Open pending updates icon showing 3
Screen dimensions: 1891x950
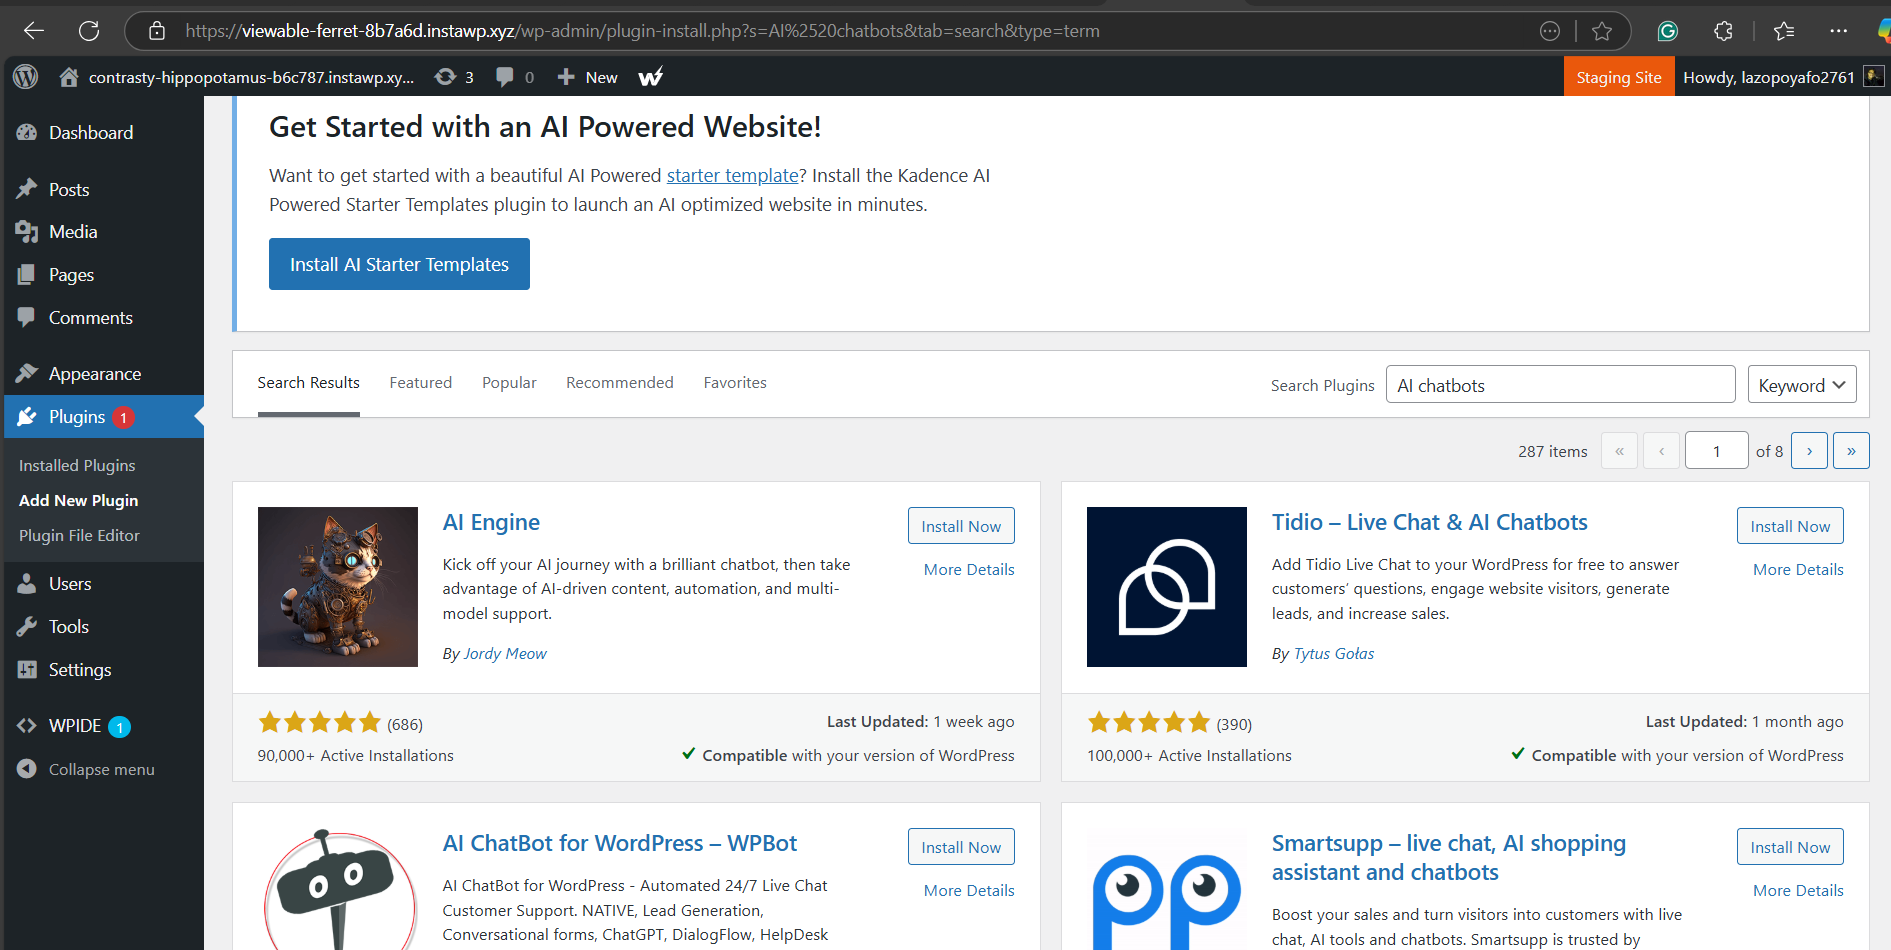coord(454,77)
